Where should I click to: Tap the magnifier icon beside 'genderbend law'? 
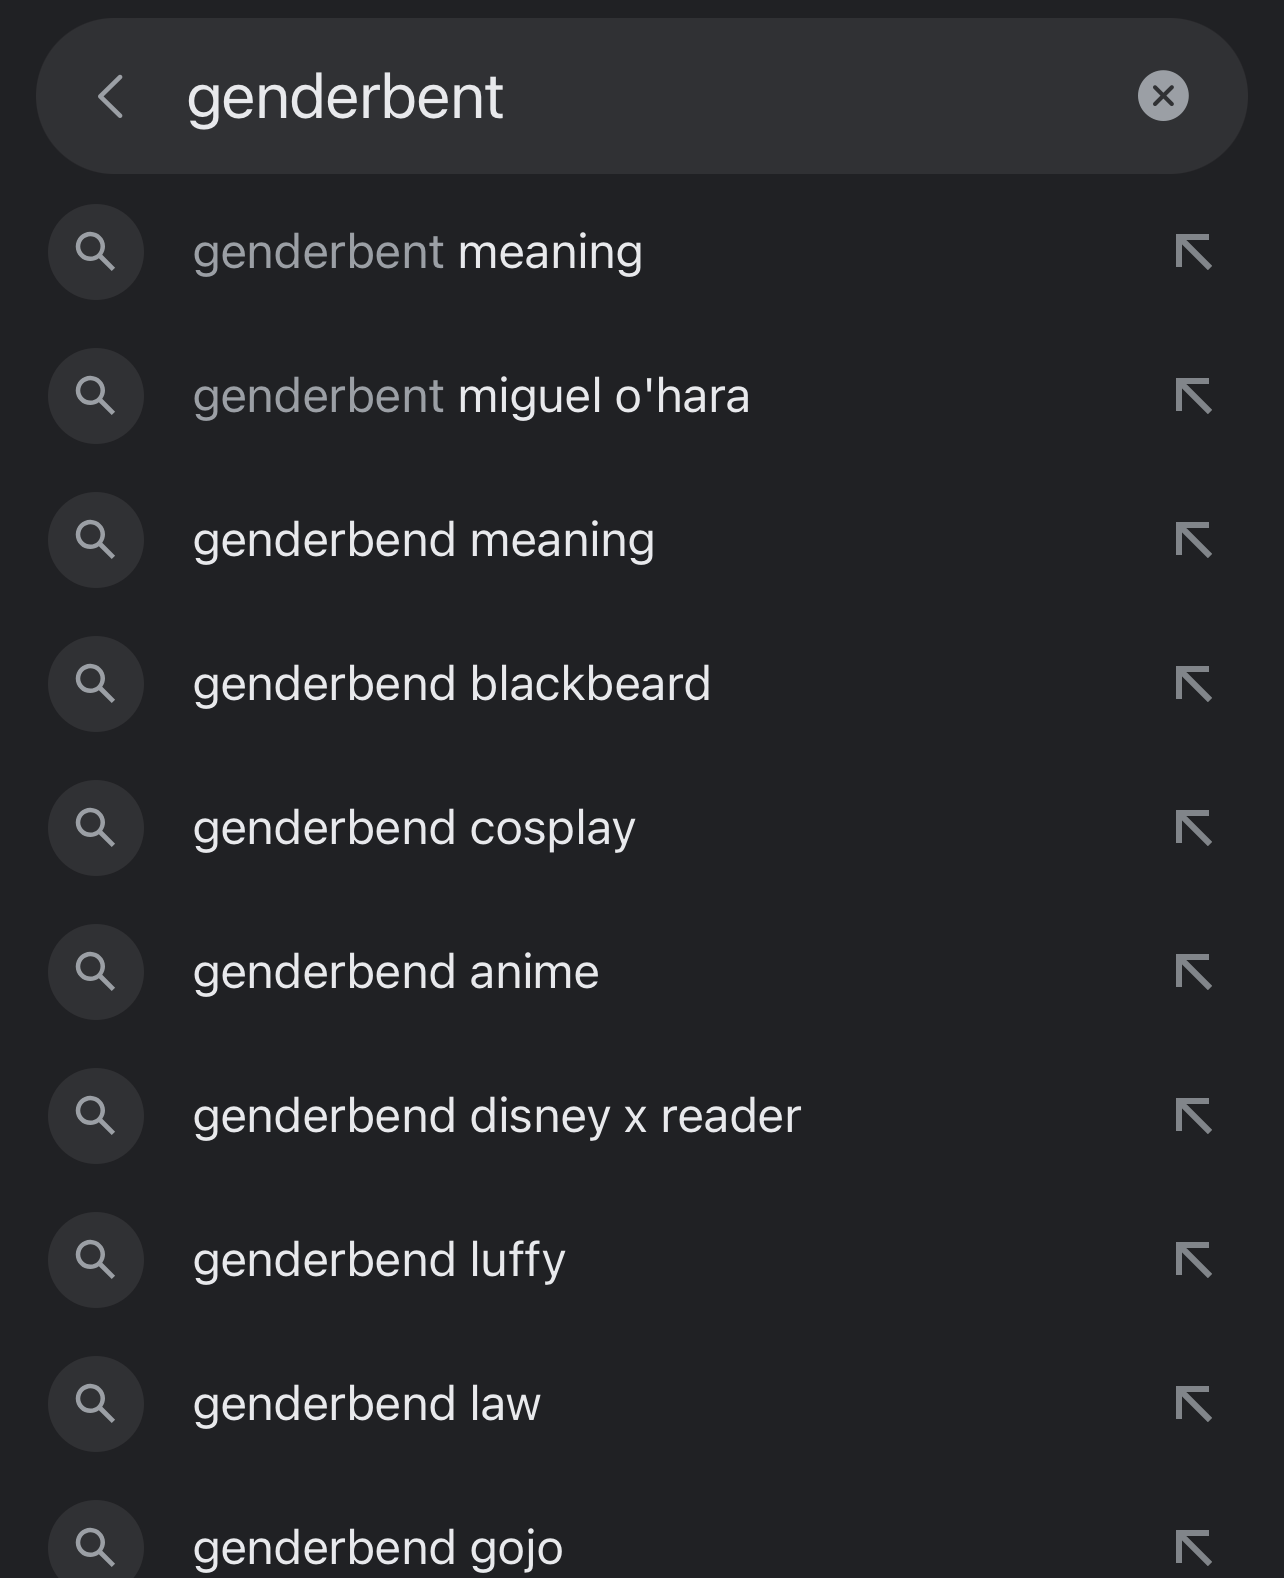pos(95,1404)
